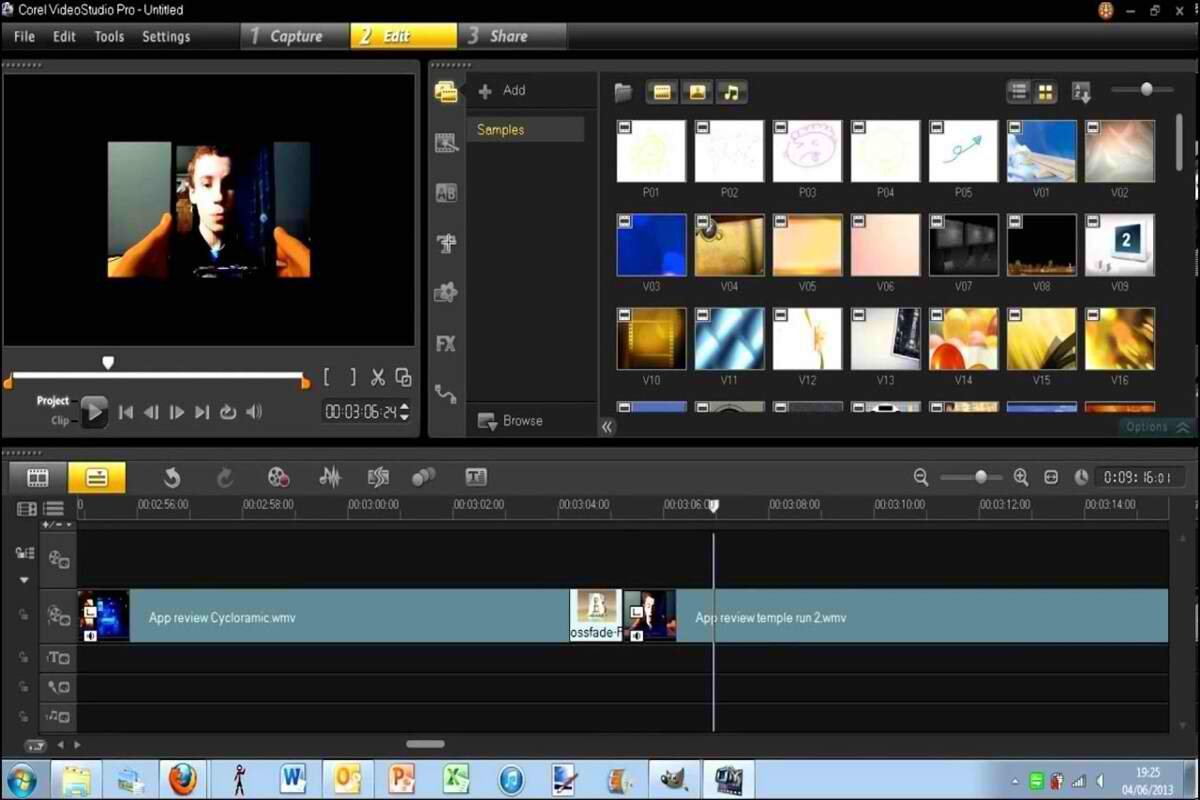Select Project playback mode

[x=53, y=401]
